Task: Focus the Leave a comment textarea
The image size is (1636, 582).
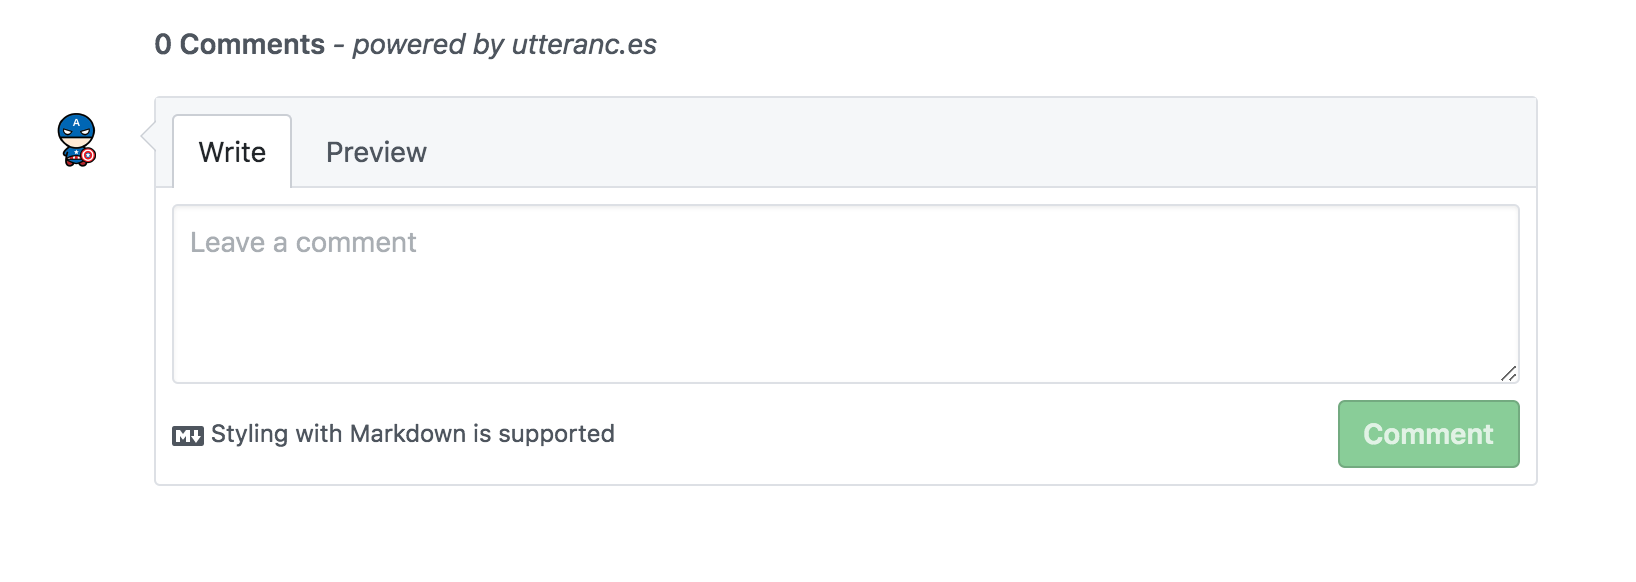Action: 845,294
